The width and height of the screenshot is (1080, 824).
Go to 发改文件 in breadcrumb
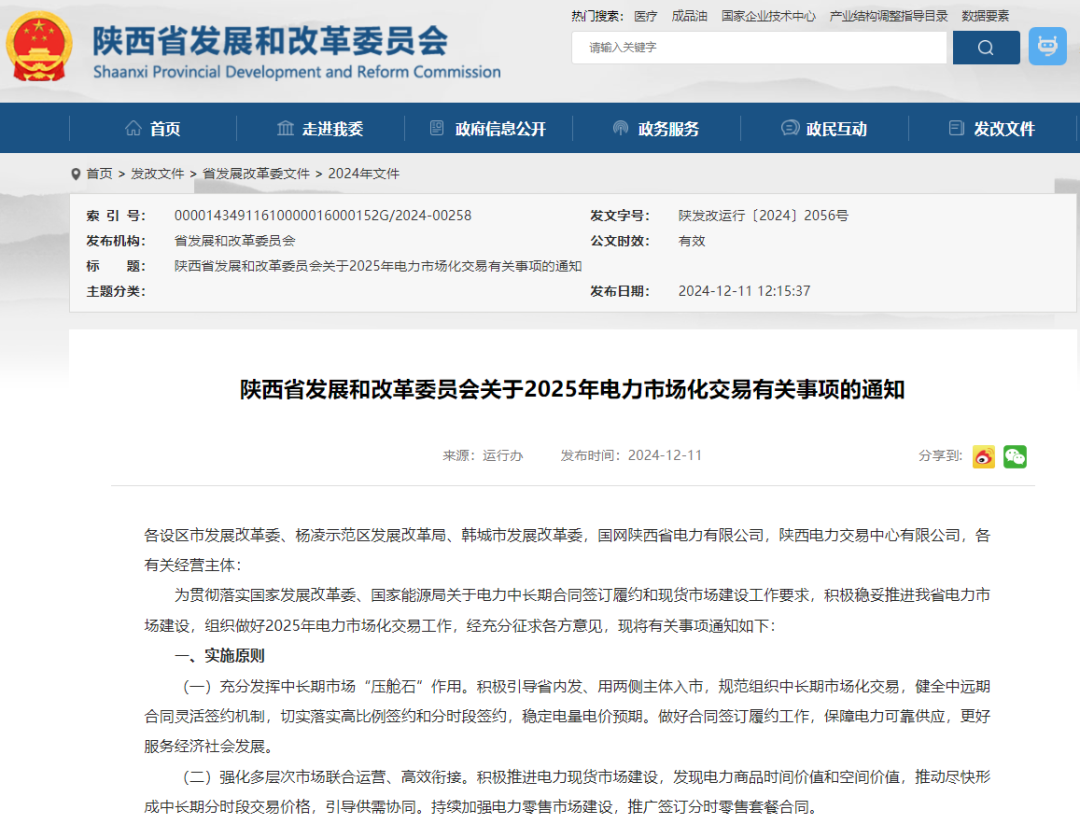tap(157, 174)
